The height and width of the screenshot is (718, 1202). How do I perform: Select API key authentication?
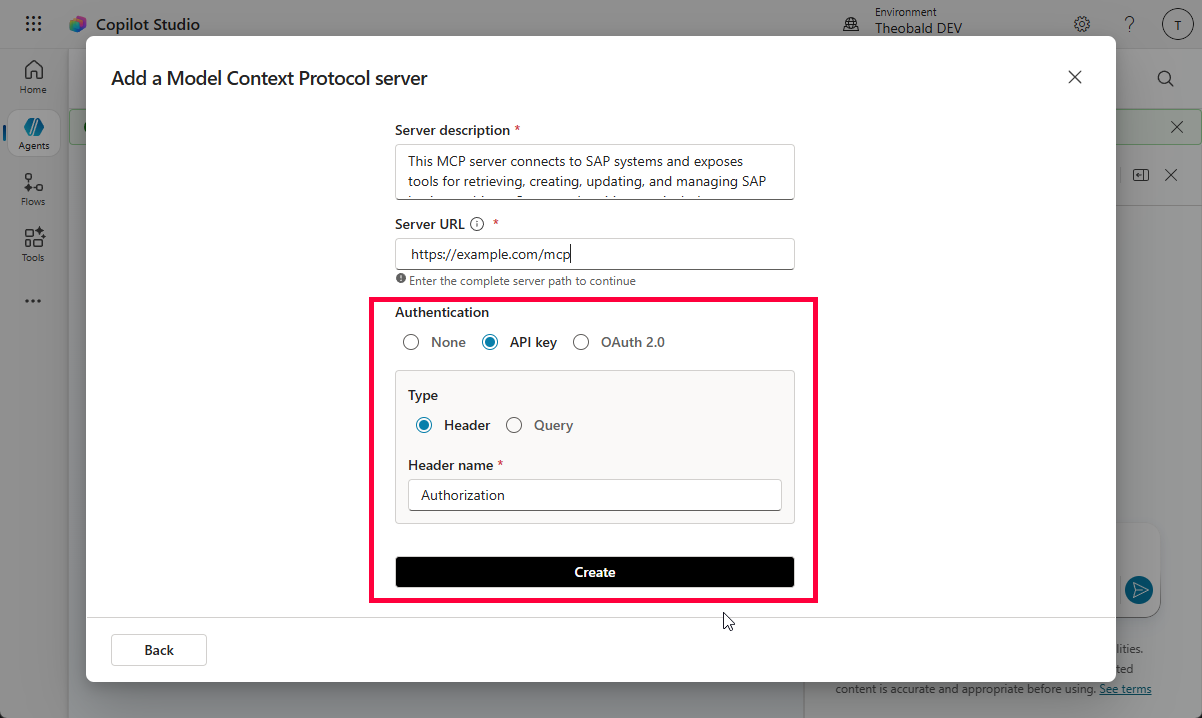[490, 342]
